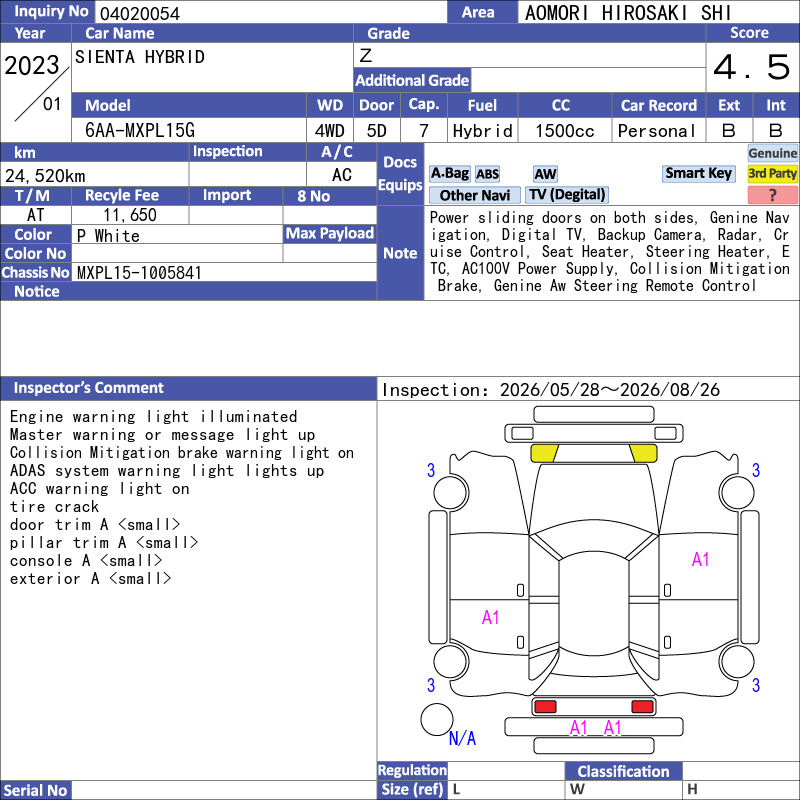Click the AC air conditioning value

pyautogui.click(x=341, y=175)
